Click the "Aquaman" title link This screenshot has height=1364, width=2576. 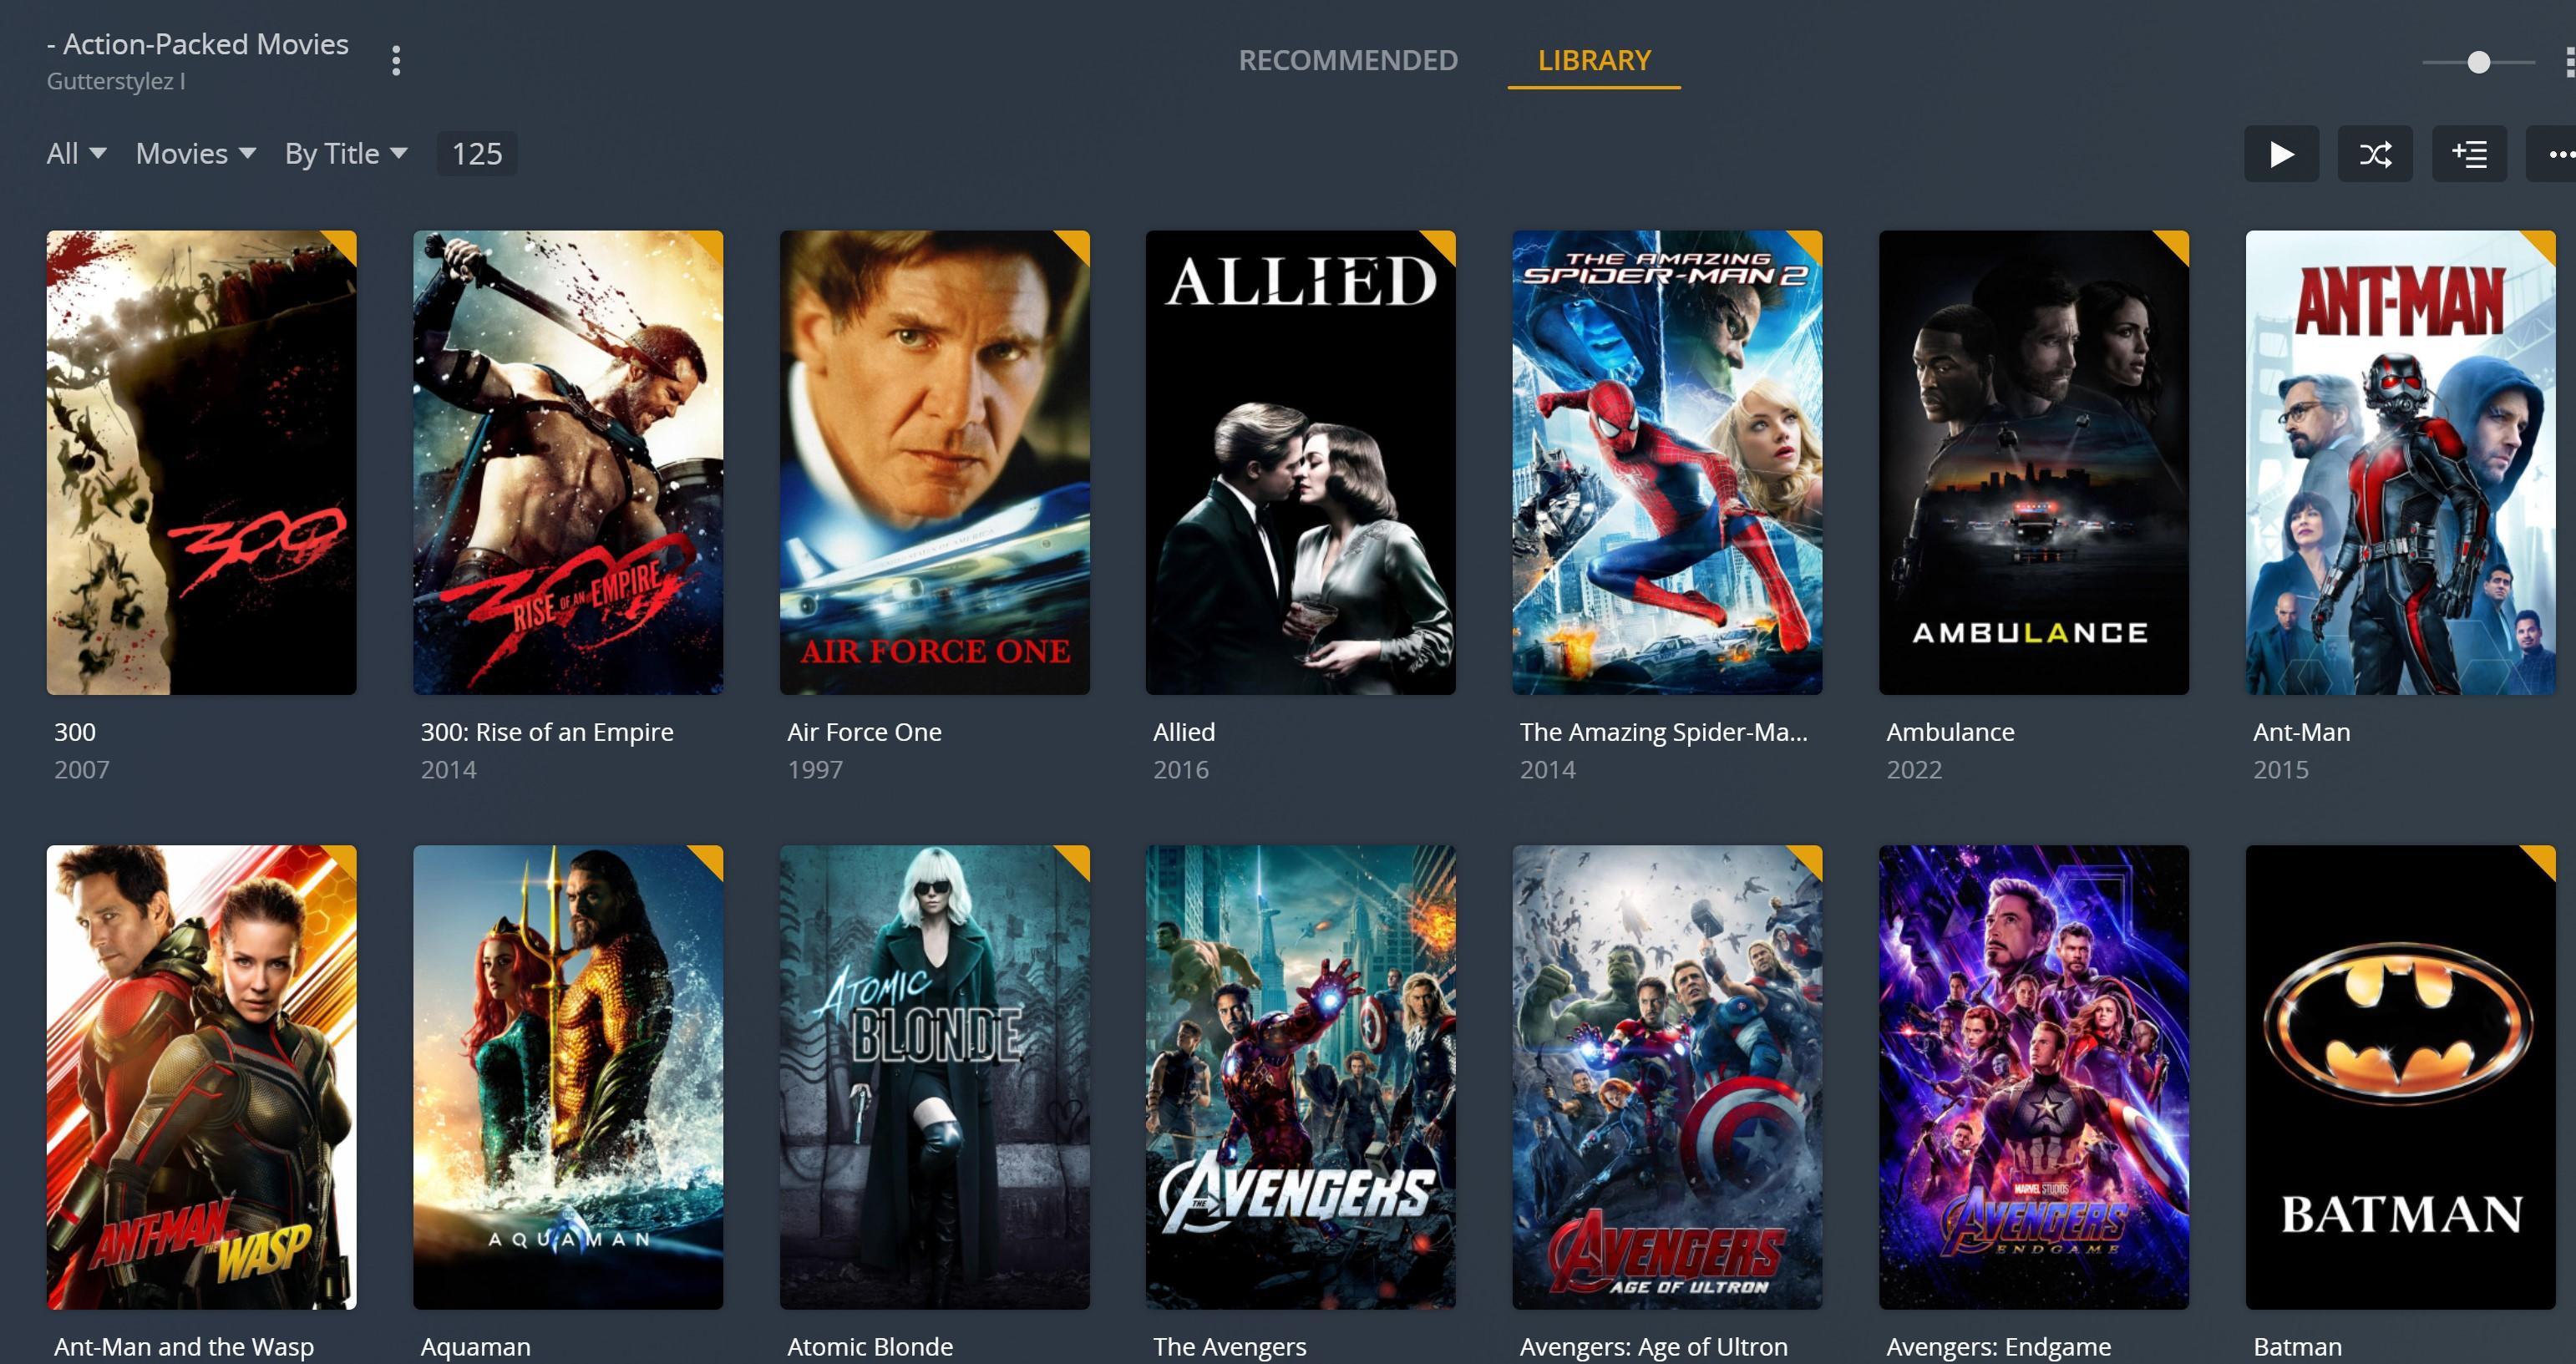(x=476, y=1347)
